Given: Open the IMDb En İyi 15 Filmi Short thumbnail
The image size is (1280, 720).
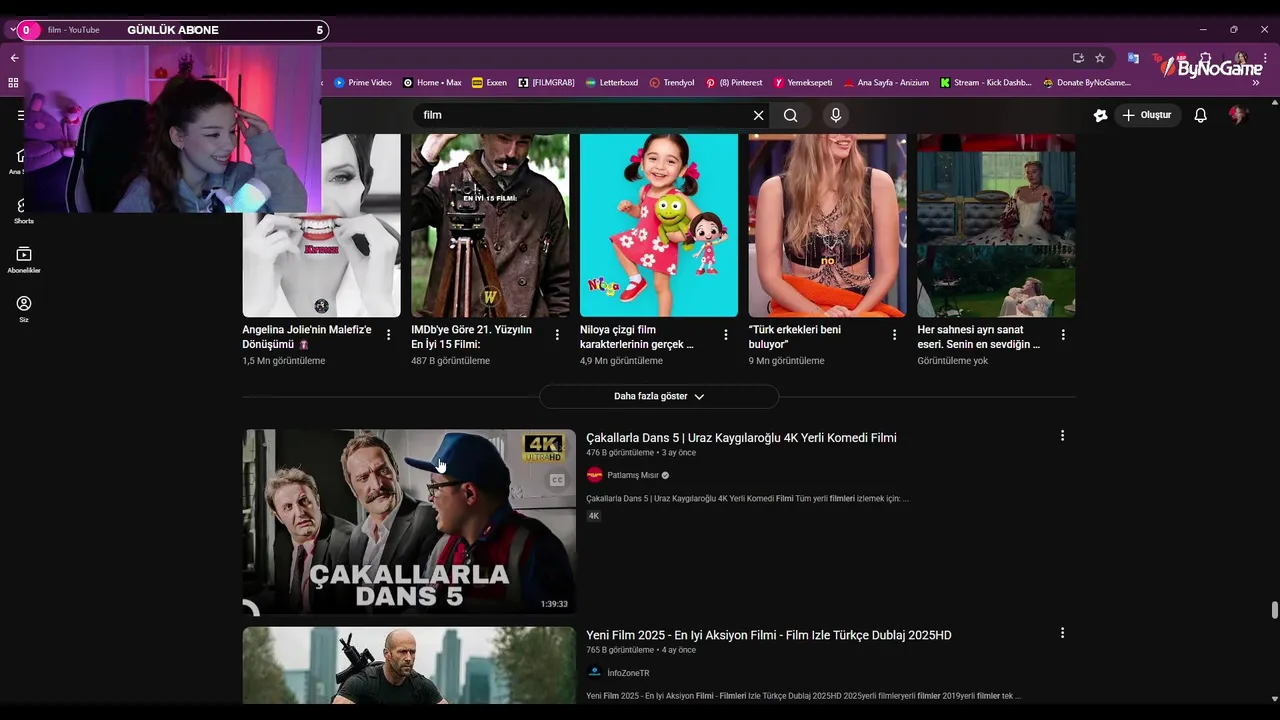Looking at the screenshot, I should tap(490, 226).
